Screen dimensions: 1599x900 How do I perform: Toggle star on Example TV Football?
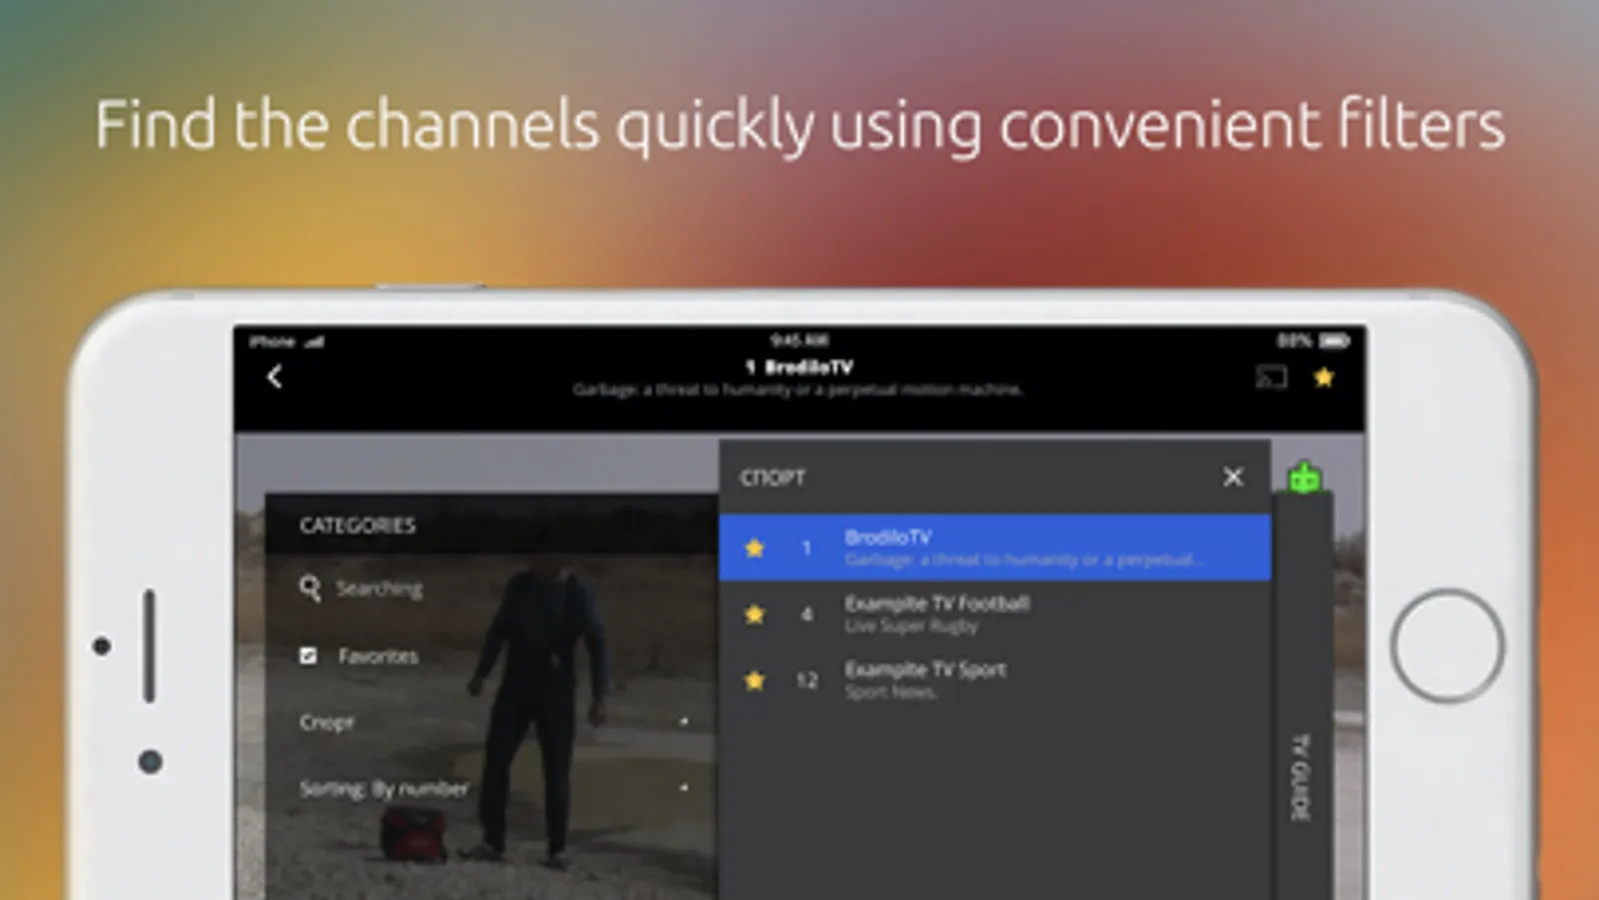755,614
